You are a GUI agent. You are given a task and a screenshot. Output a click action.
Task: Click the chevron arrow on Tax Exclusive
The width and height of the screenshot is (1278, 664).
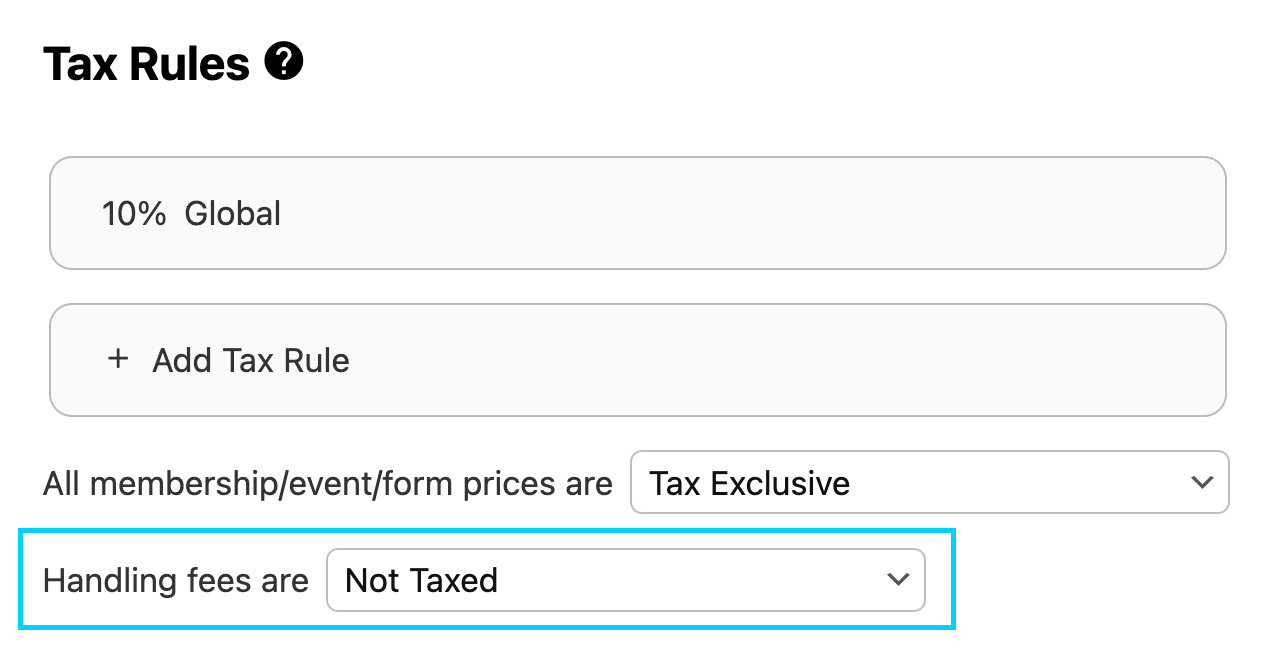1202,483
